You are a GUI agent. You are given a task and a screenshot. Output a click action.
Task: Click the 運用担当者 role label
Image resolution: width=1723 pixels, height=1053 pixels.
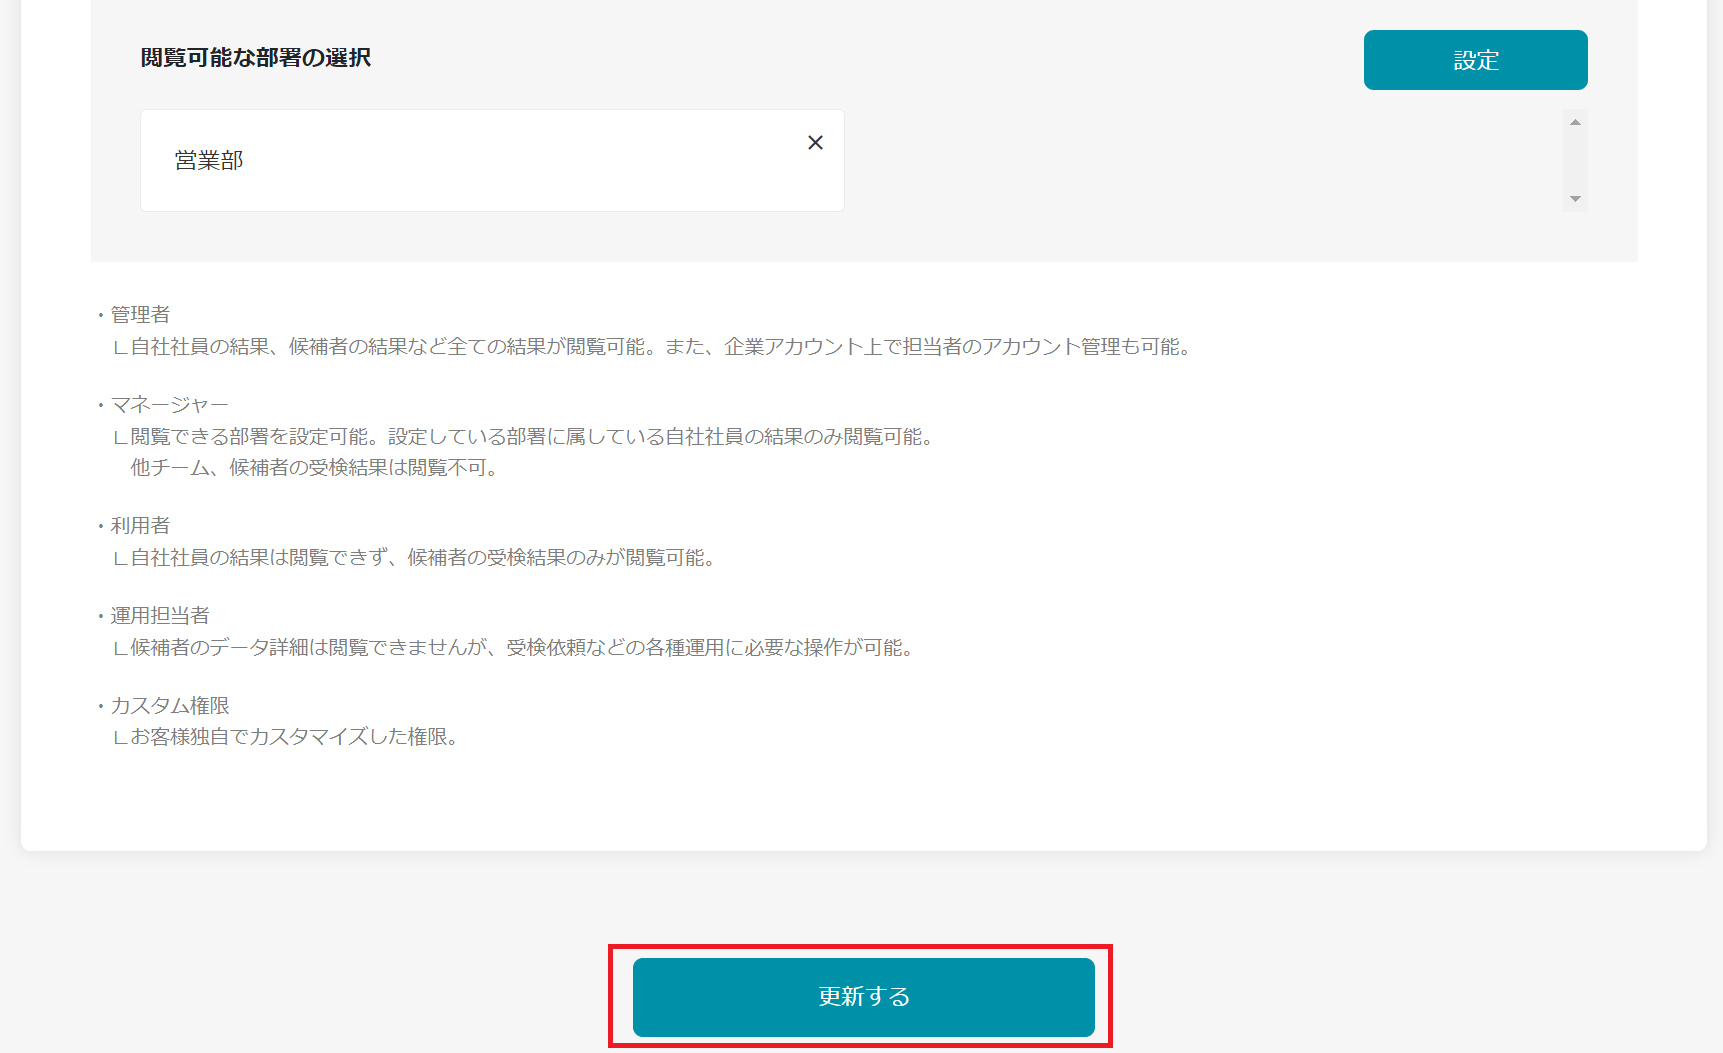[x=160, y=616]
